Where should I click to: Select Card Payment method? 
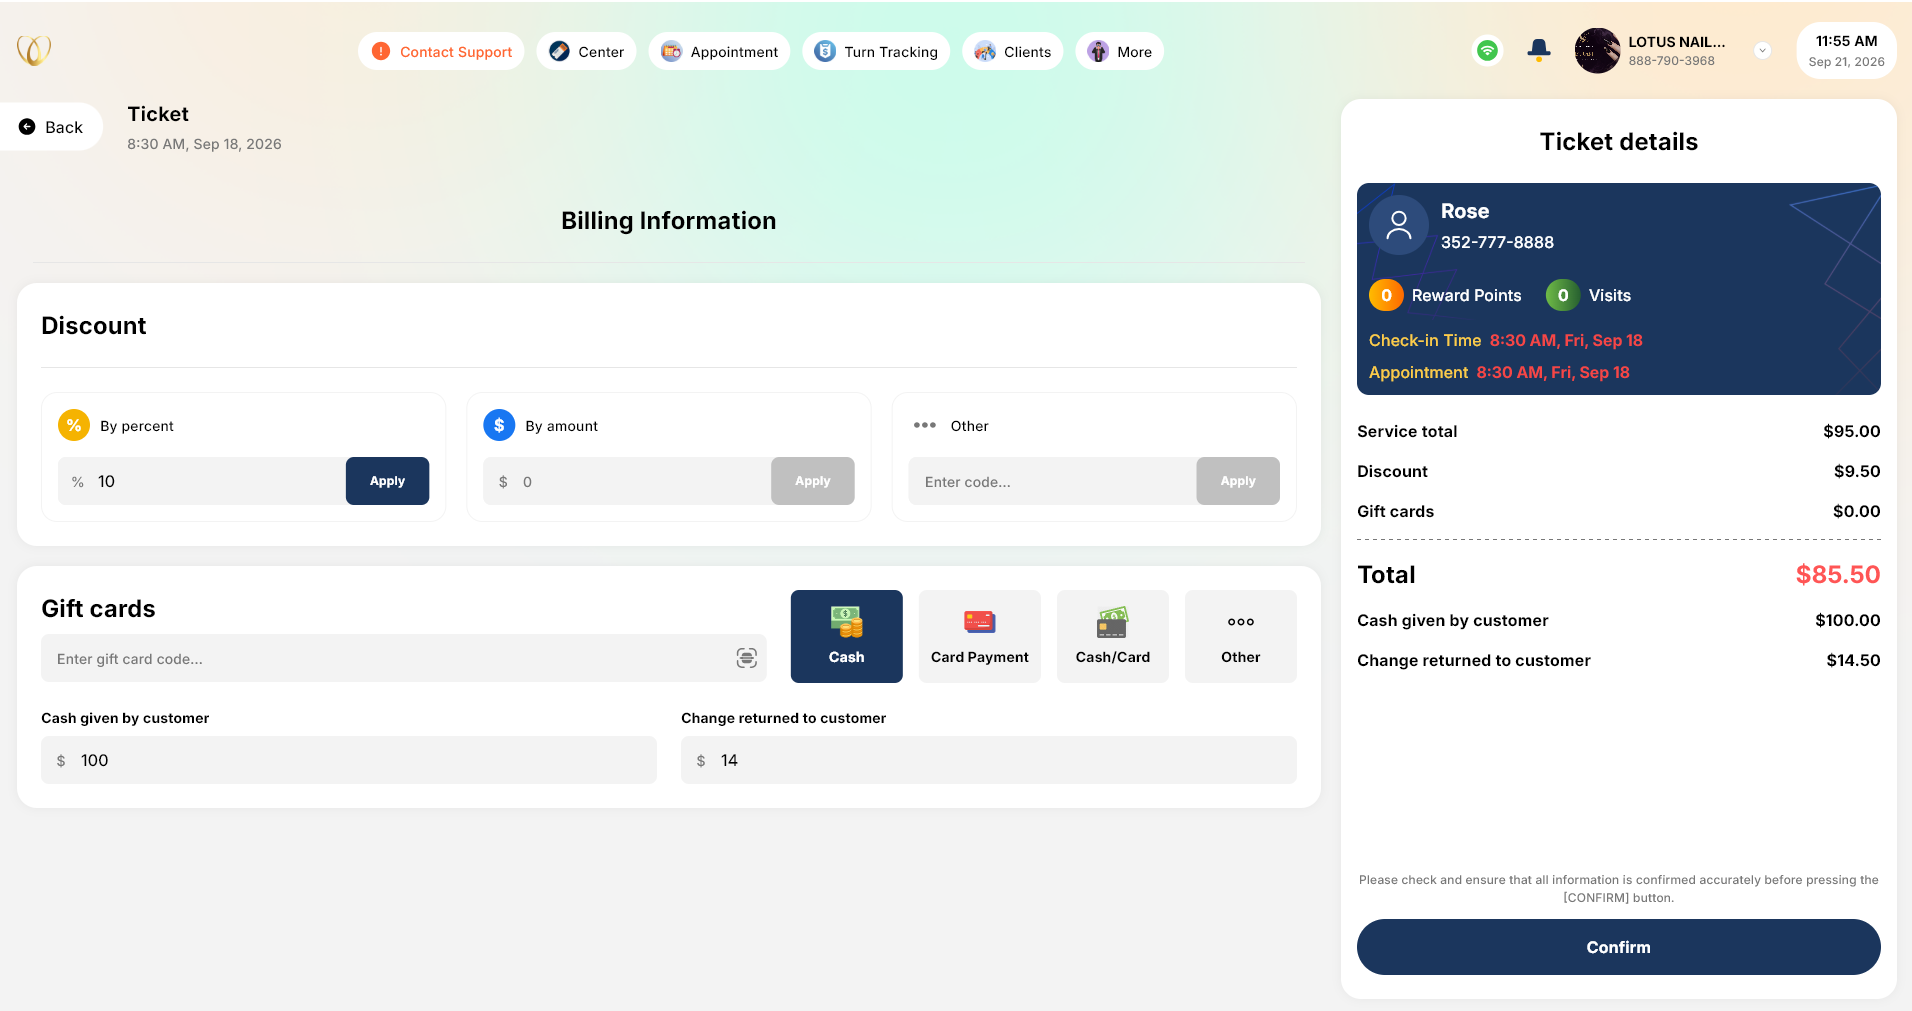click(x=979, y=636)
